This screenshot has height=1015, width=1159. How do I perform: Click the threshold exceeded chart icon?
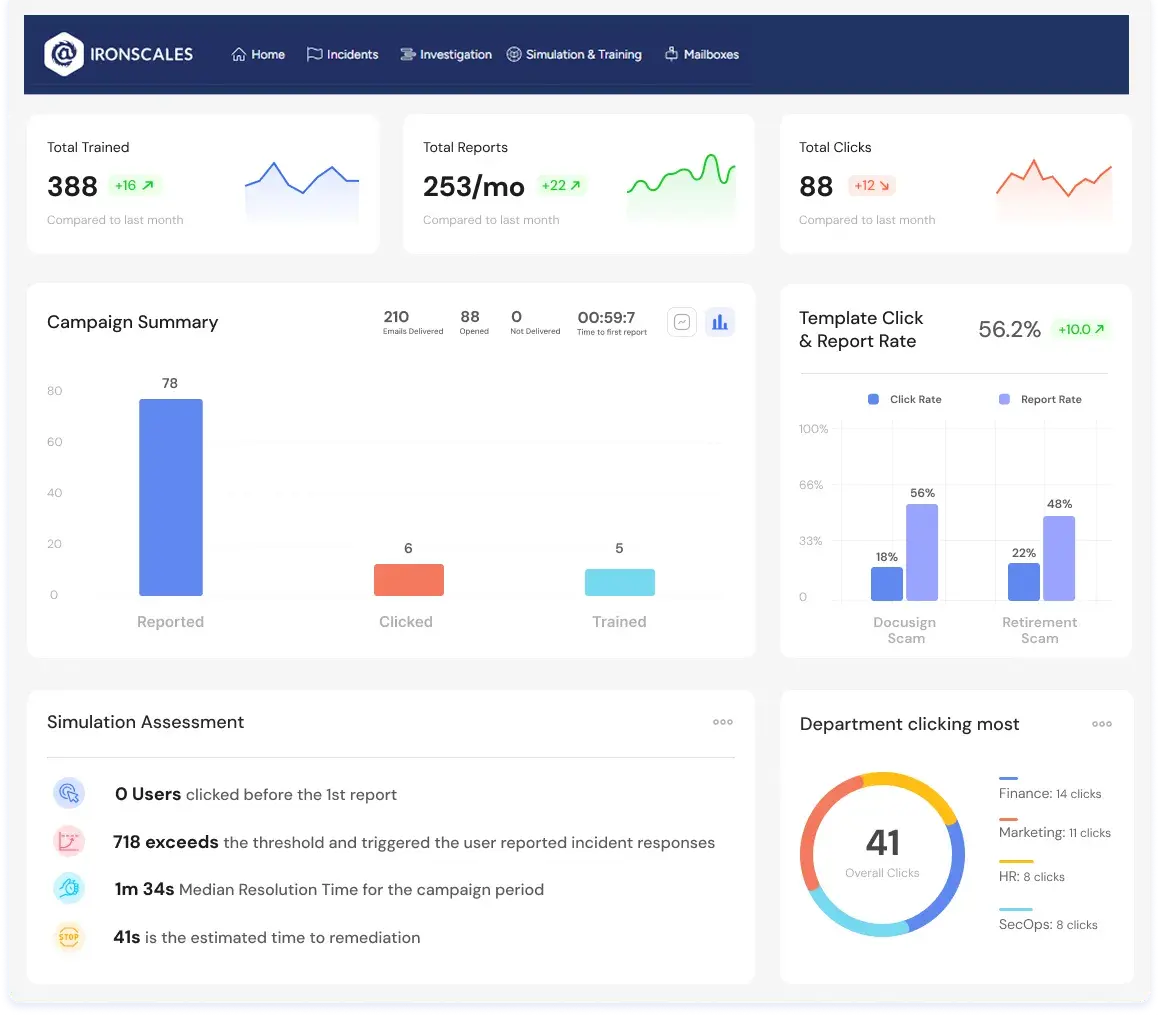click(x=69, y=842)
